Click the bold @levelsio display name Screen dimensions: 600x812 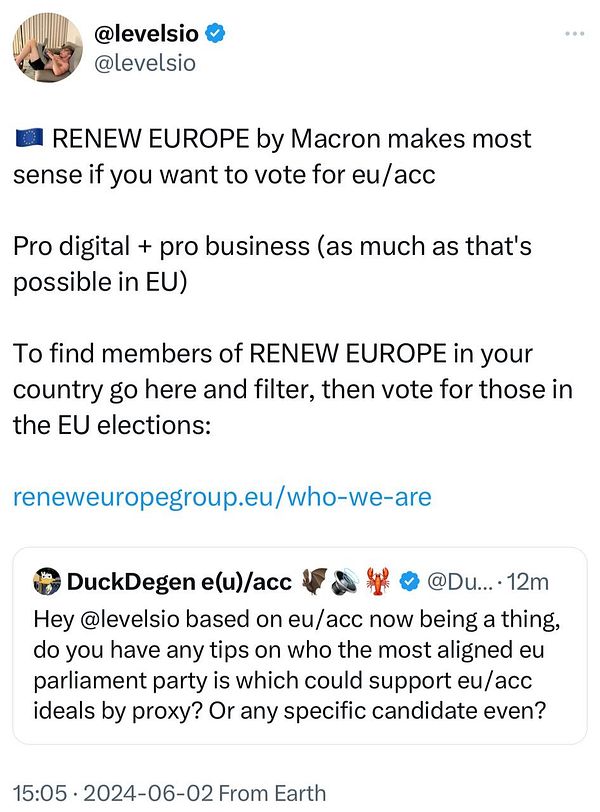pyautogui.click(x=146, y=34)
